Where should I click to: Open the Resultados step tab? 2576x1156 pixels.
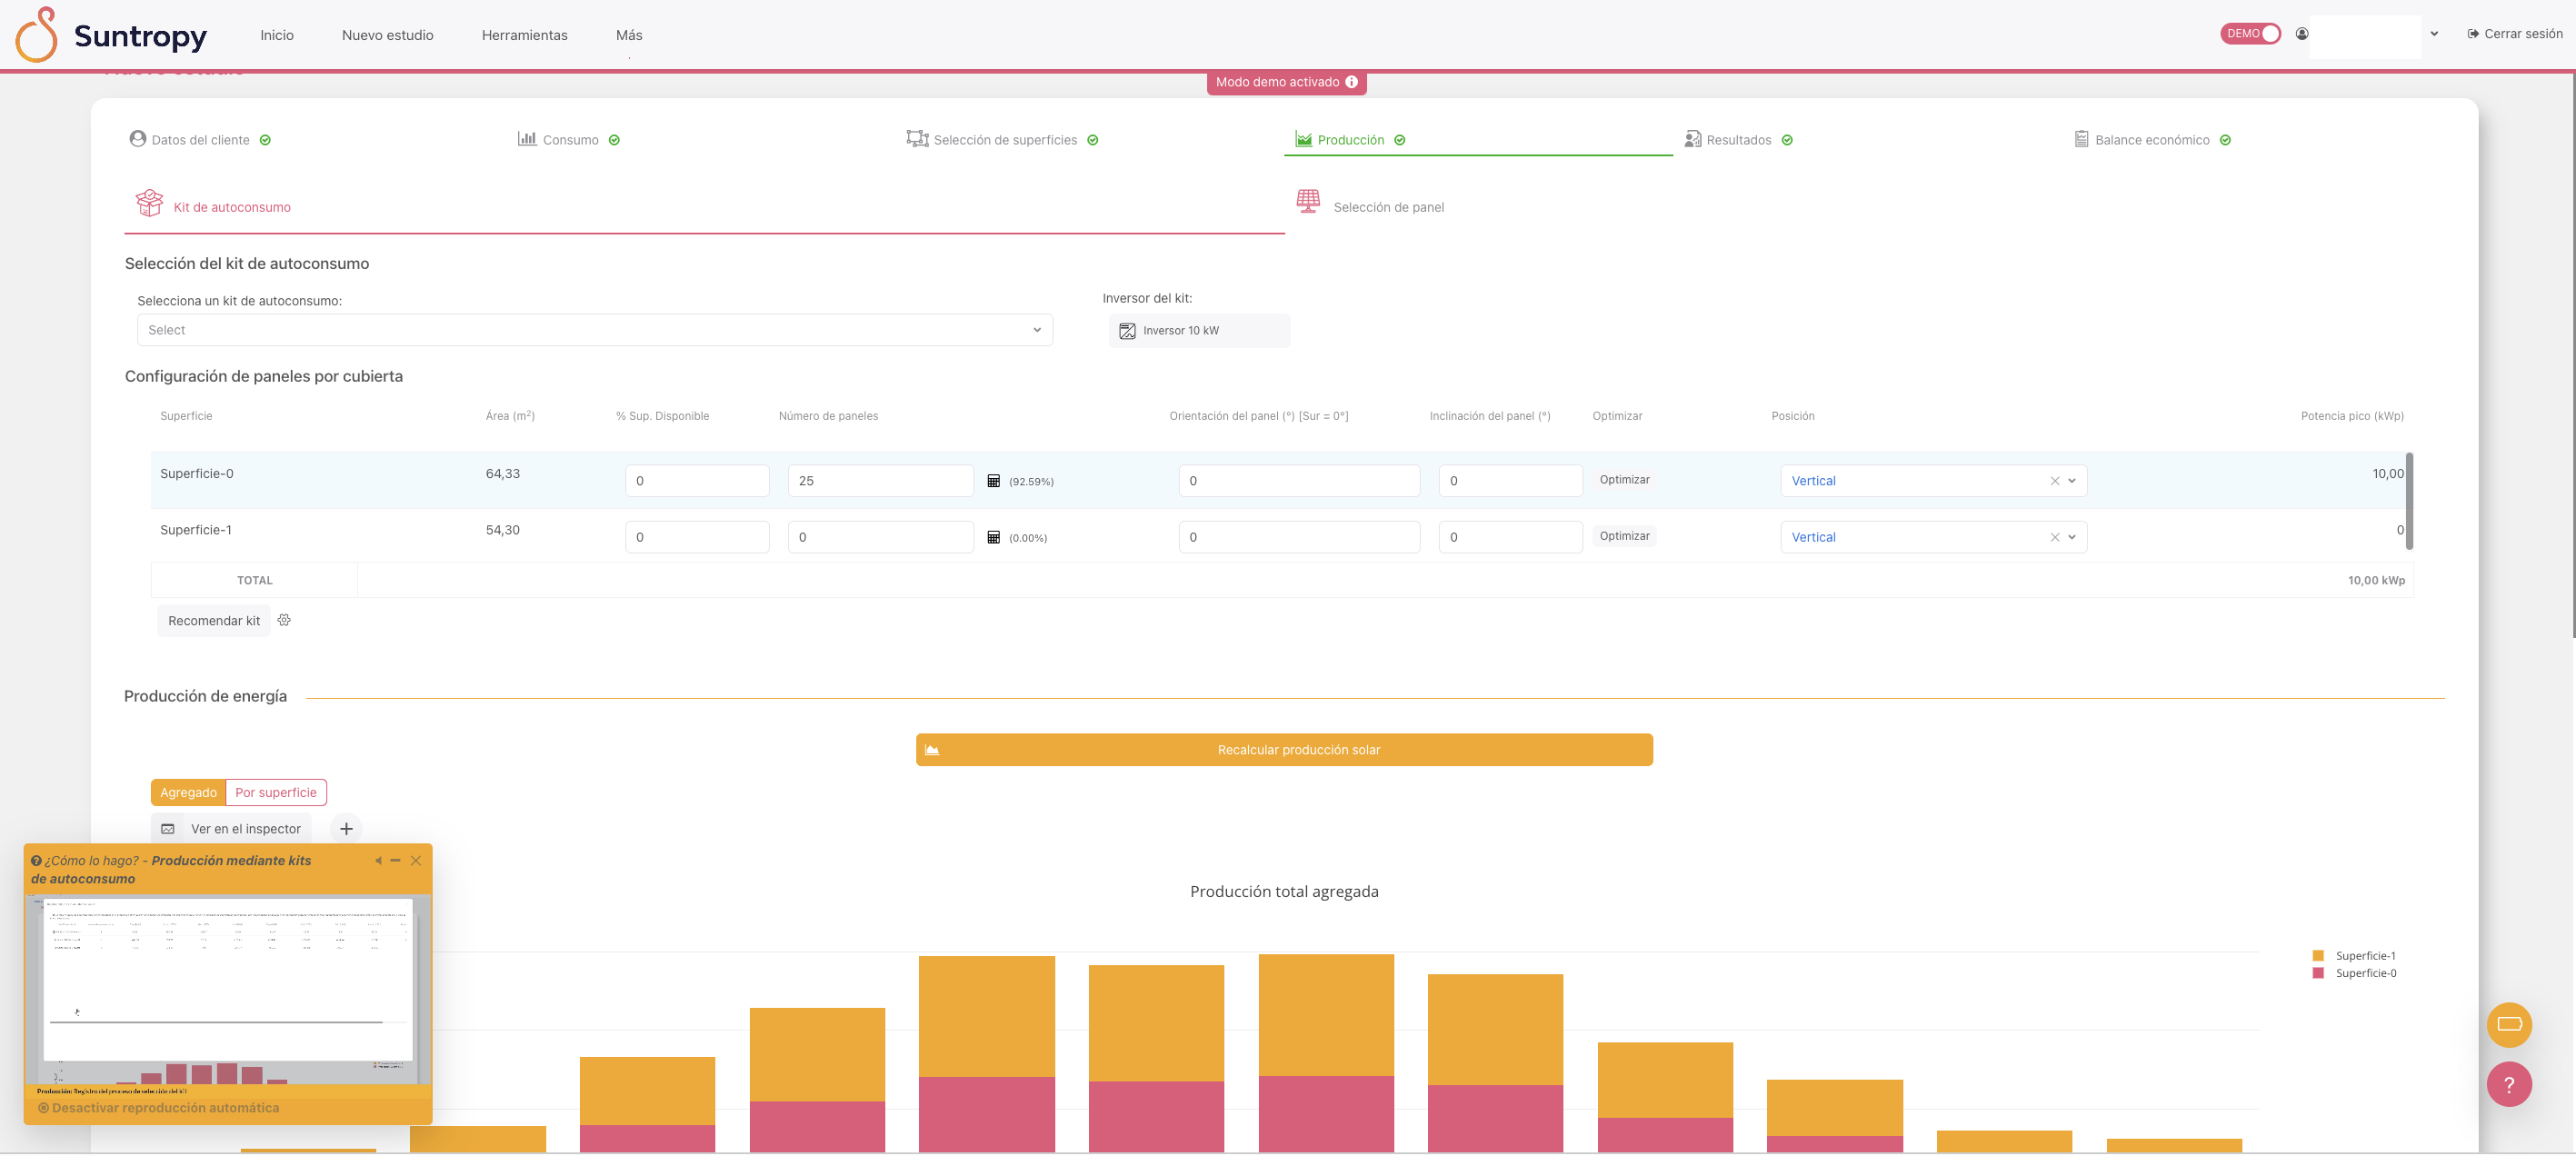[1738, 140]
